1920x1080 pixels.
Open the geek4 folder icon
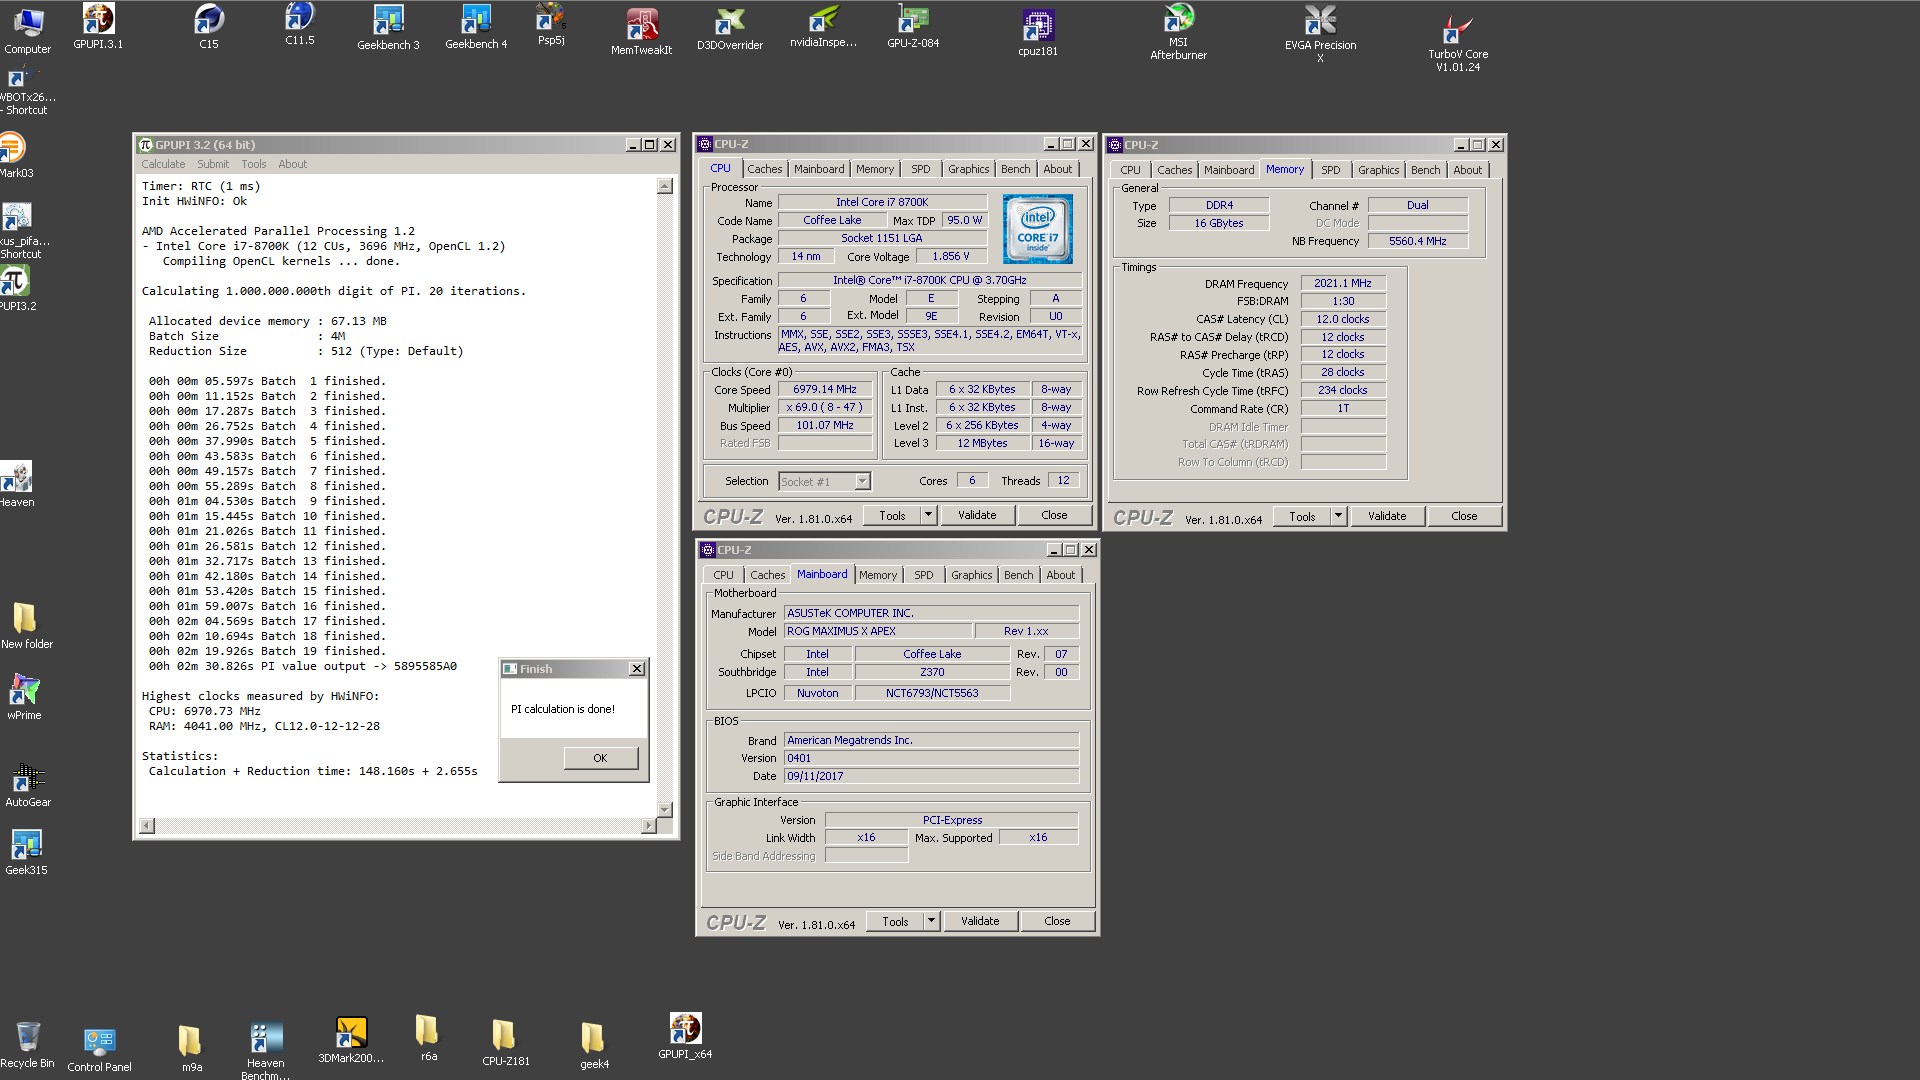pos(594,1046)
